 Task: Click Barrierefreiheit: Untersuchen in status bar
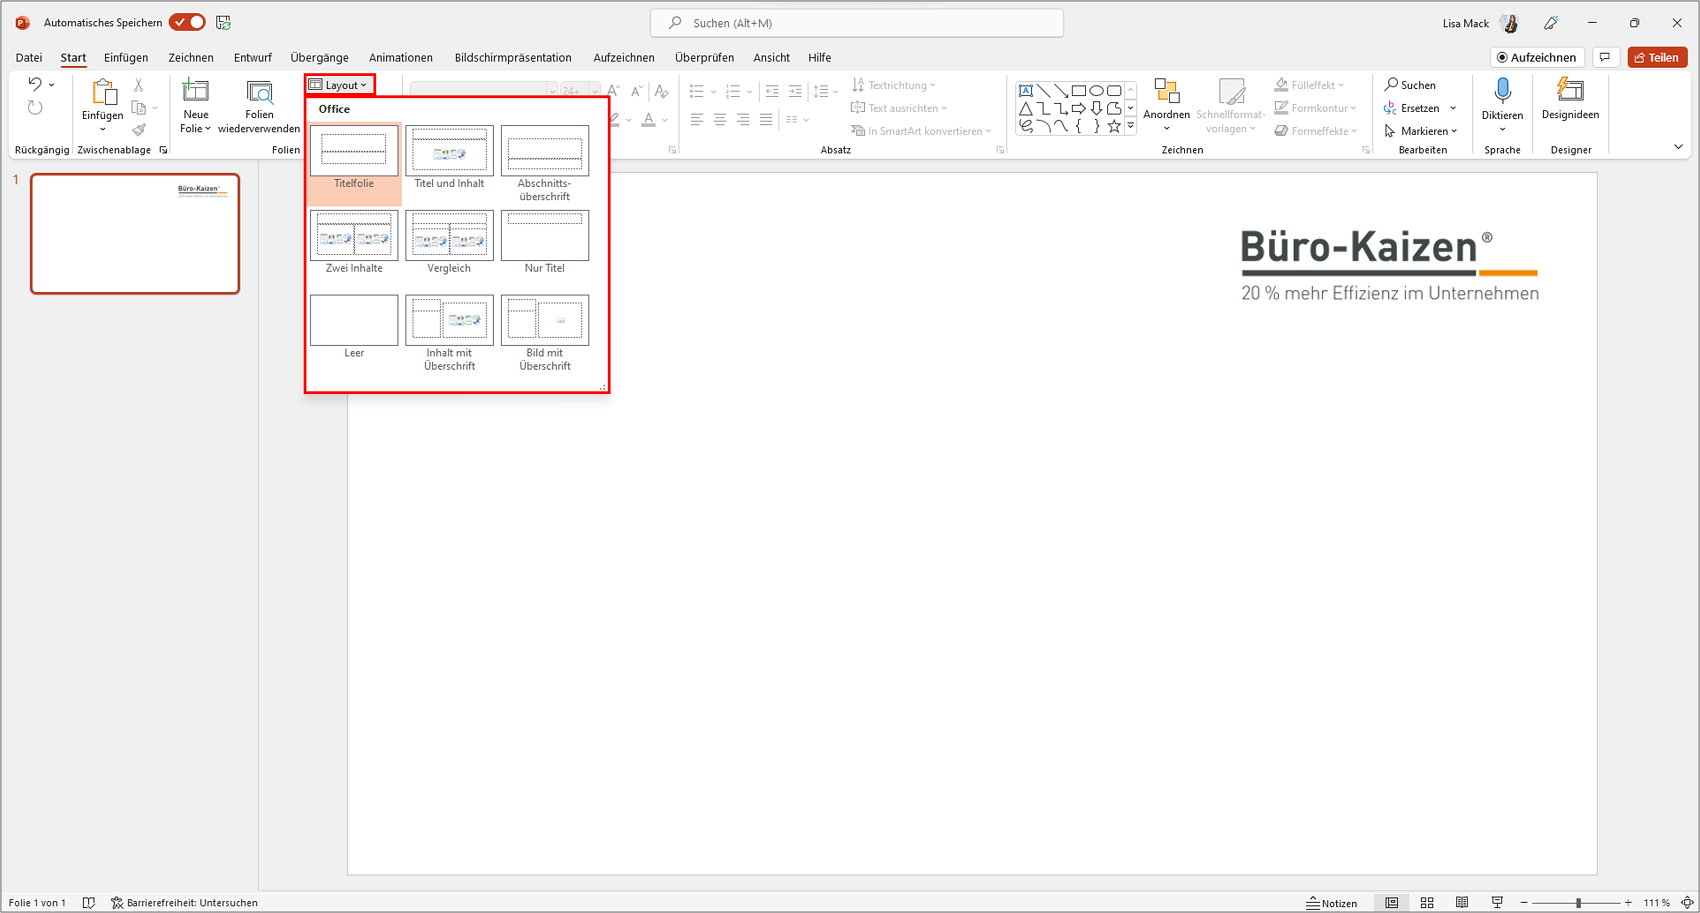tap(184, 902)
